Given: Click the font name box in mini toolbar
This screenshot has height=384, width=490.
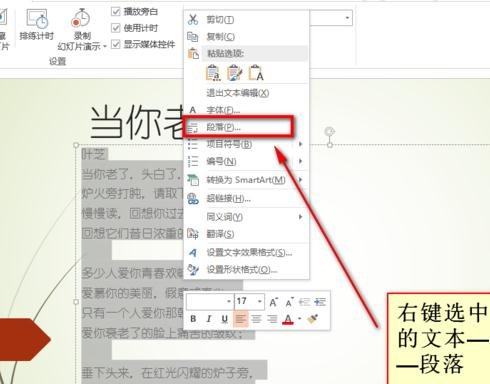Looking at the screenshot, I should click(210, 302).
